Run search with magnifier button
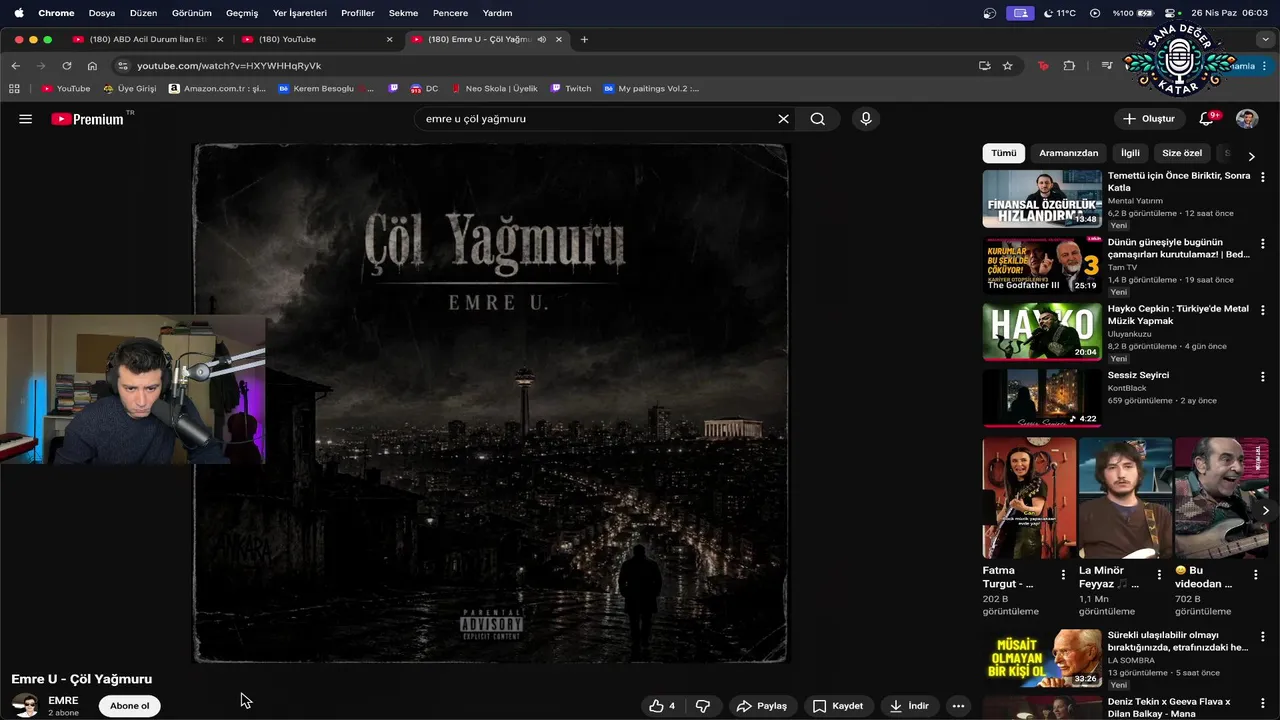The height and width of the screenshot is (720, 1280). pos(818,119)
